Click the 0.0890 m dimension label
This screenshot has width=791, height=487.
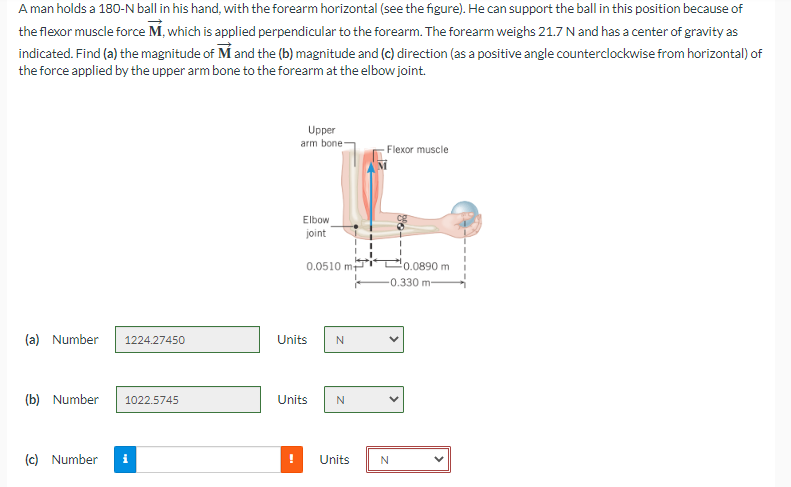click(426, 266)
